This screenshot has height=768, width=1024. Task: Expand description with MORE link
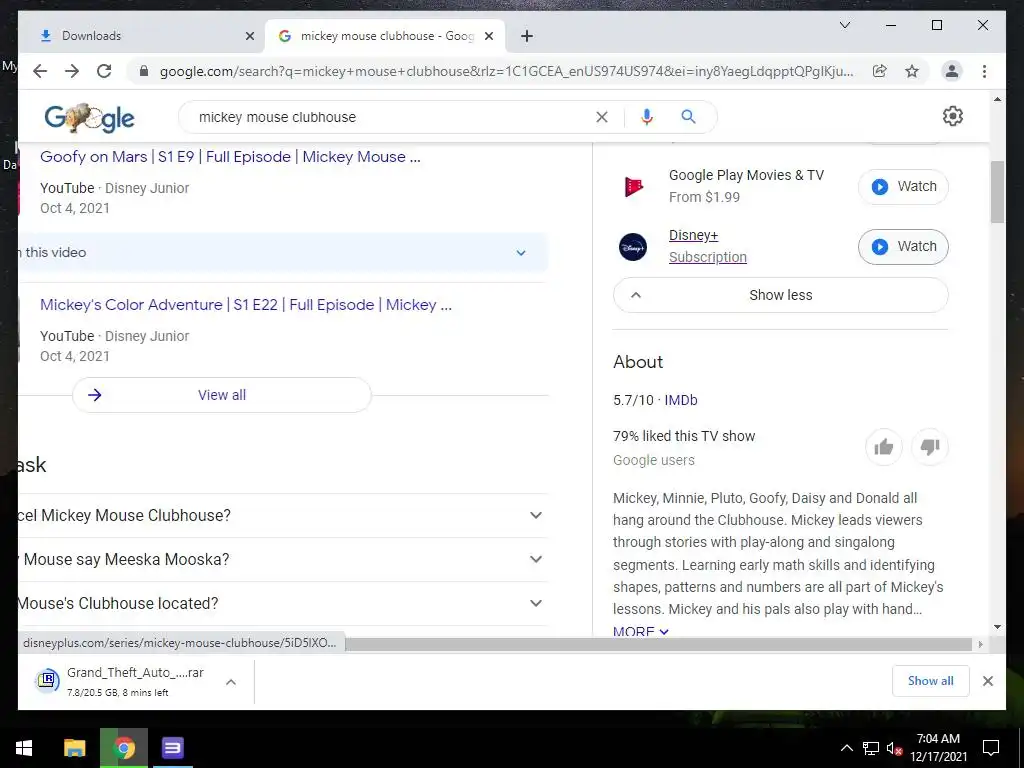point(641,631)
